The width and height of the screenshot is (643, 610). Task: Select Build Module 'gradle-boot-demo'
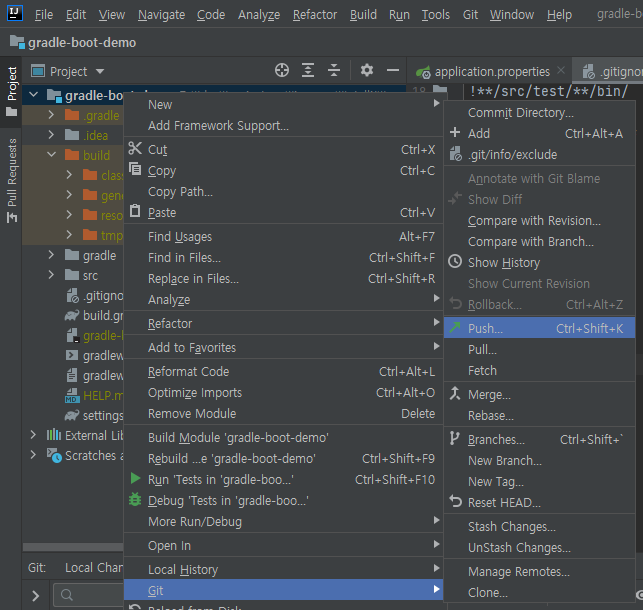coord(283,437)
